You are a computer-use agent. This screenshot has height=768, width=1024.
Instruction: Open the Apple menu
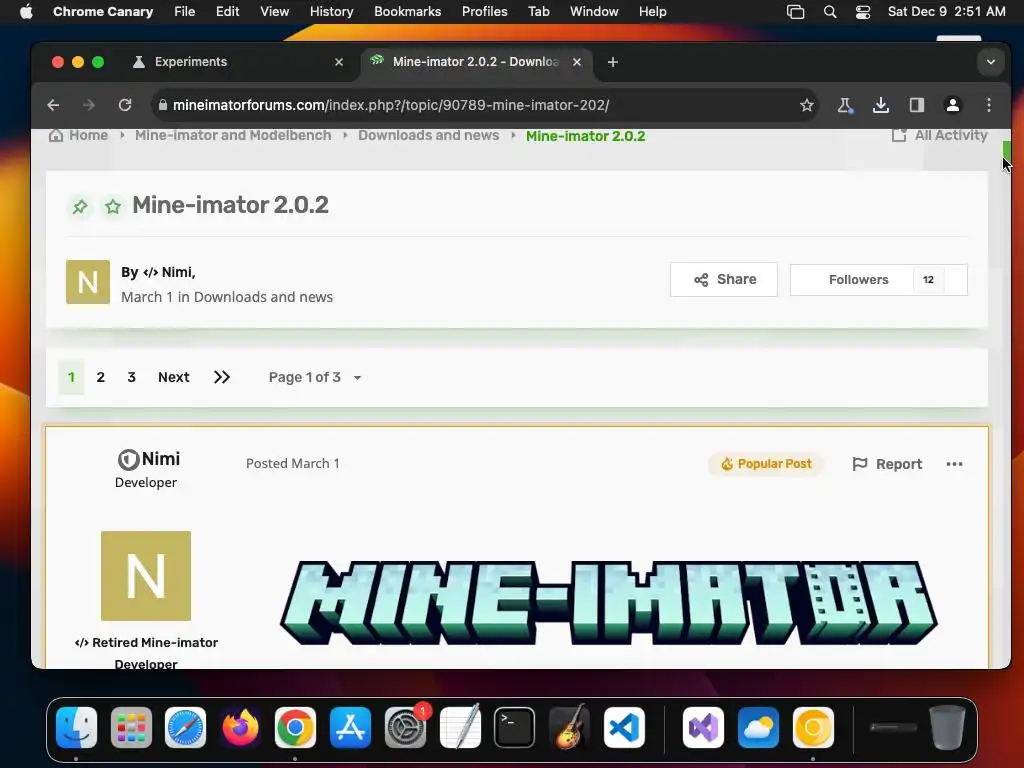[26, 11]
